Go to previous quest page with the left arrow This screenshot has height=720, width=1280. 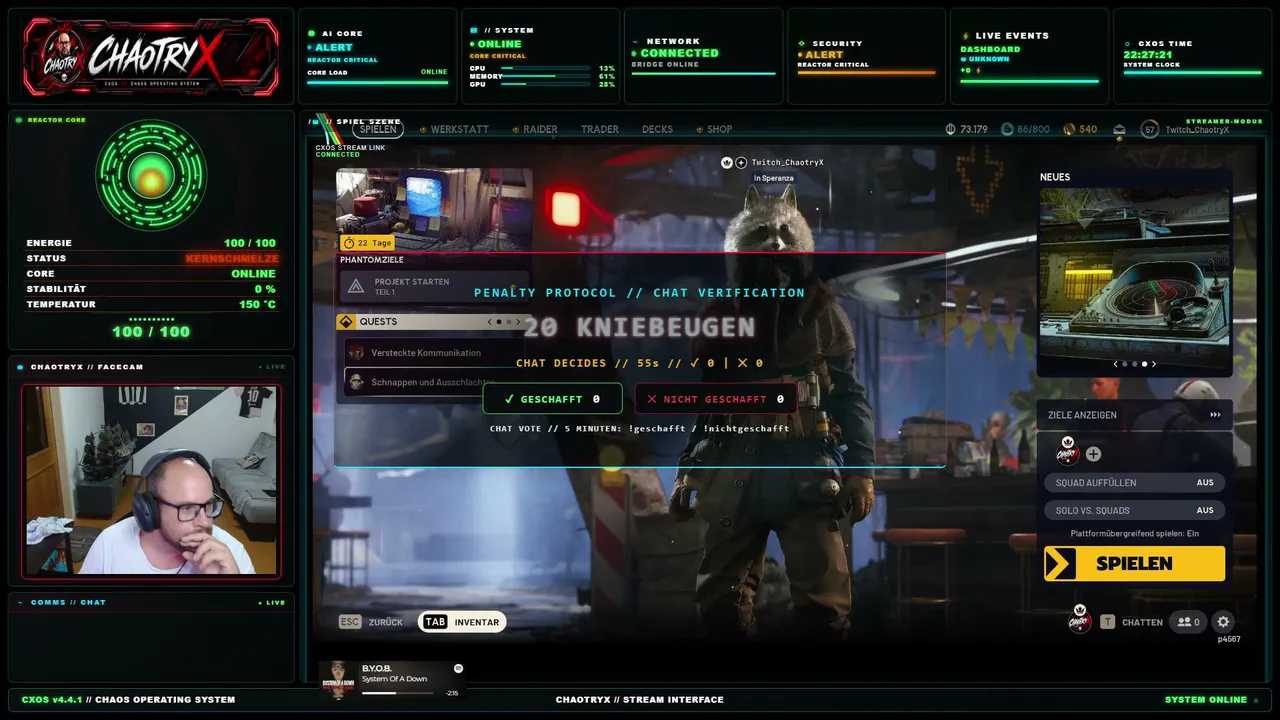489,322
